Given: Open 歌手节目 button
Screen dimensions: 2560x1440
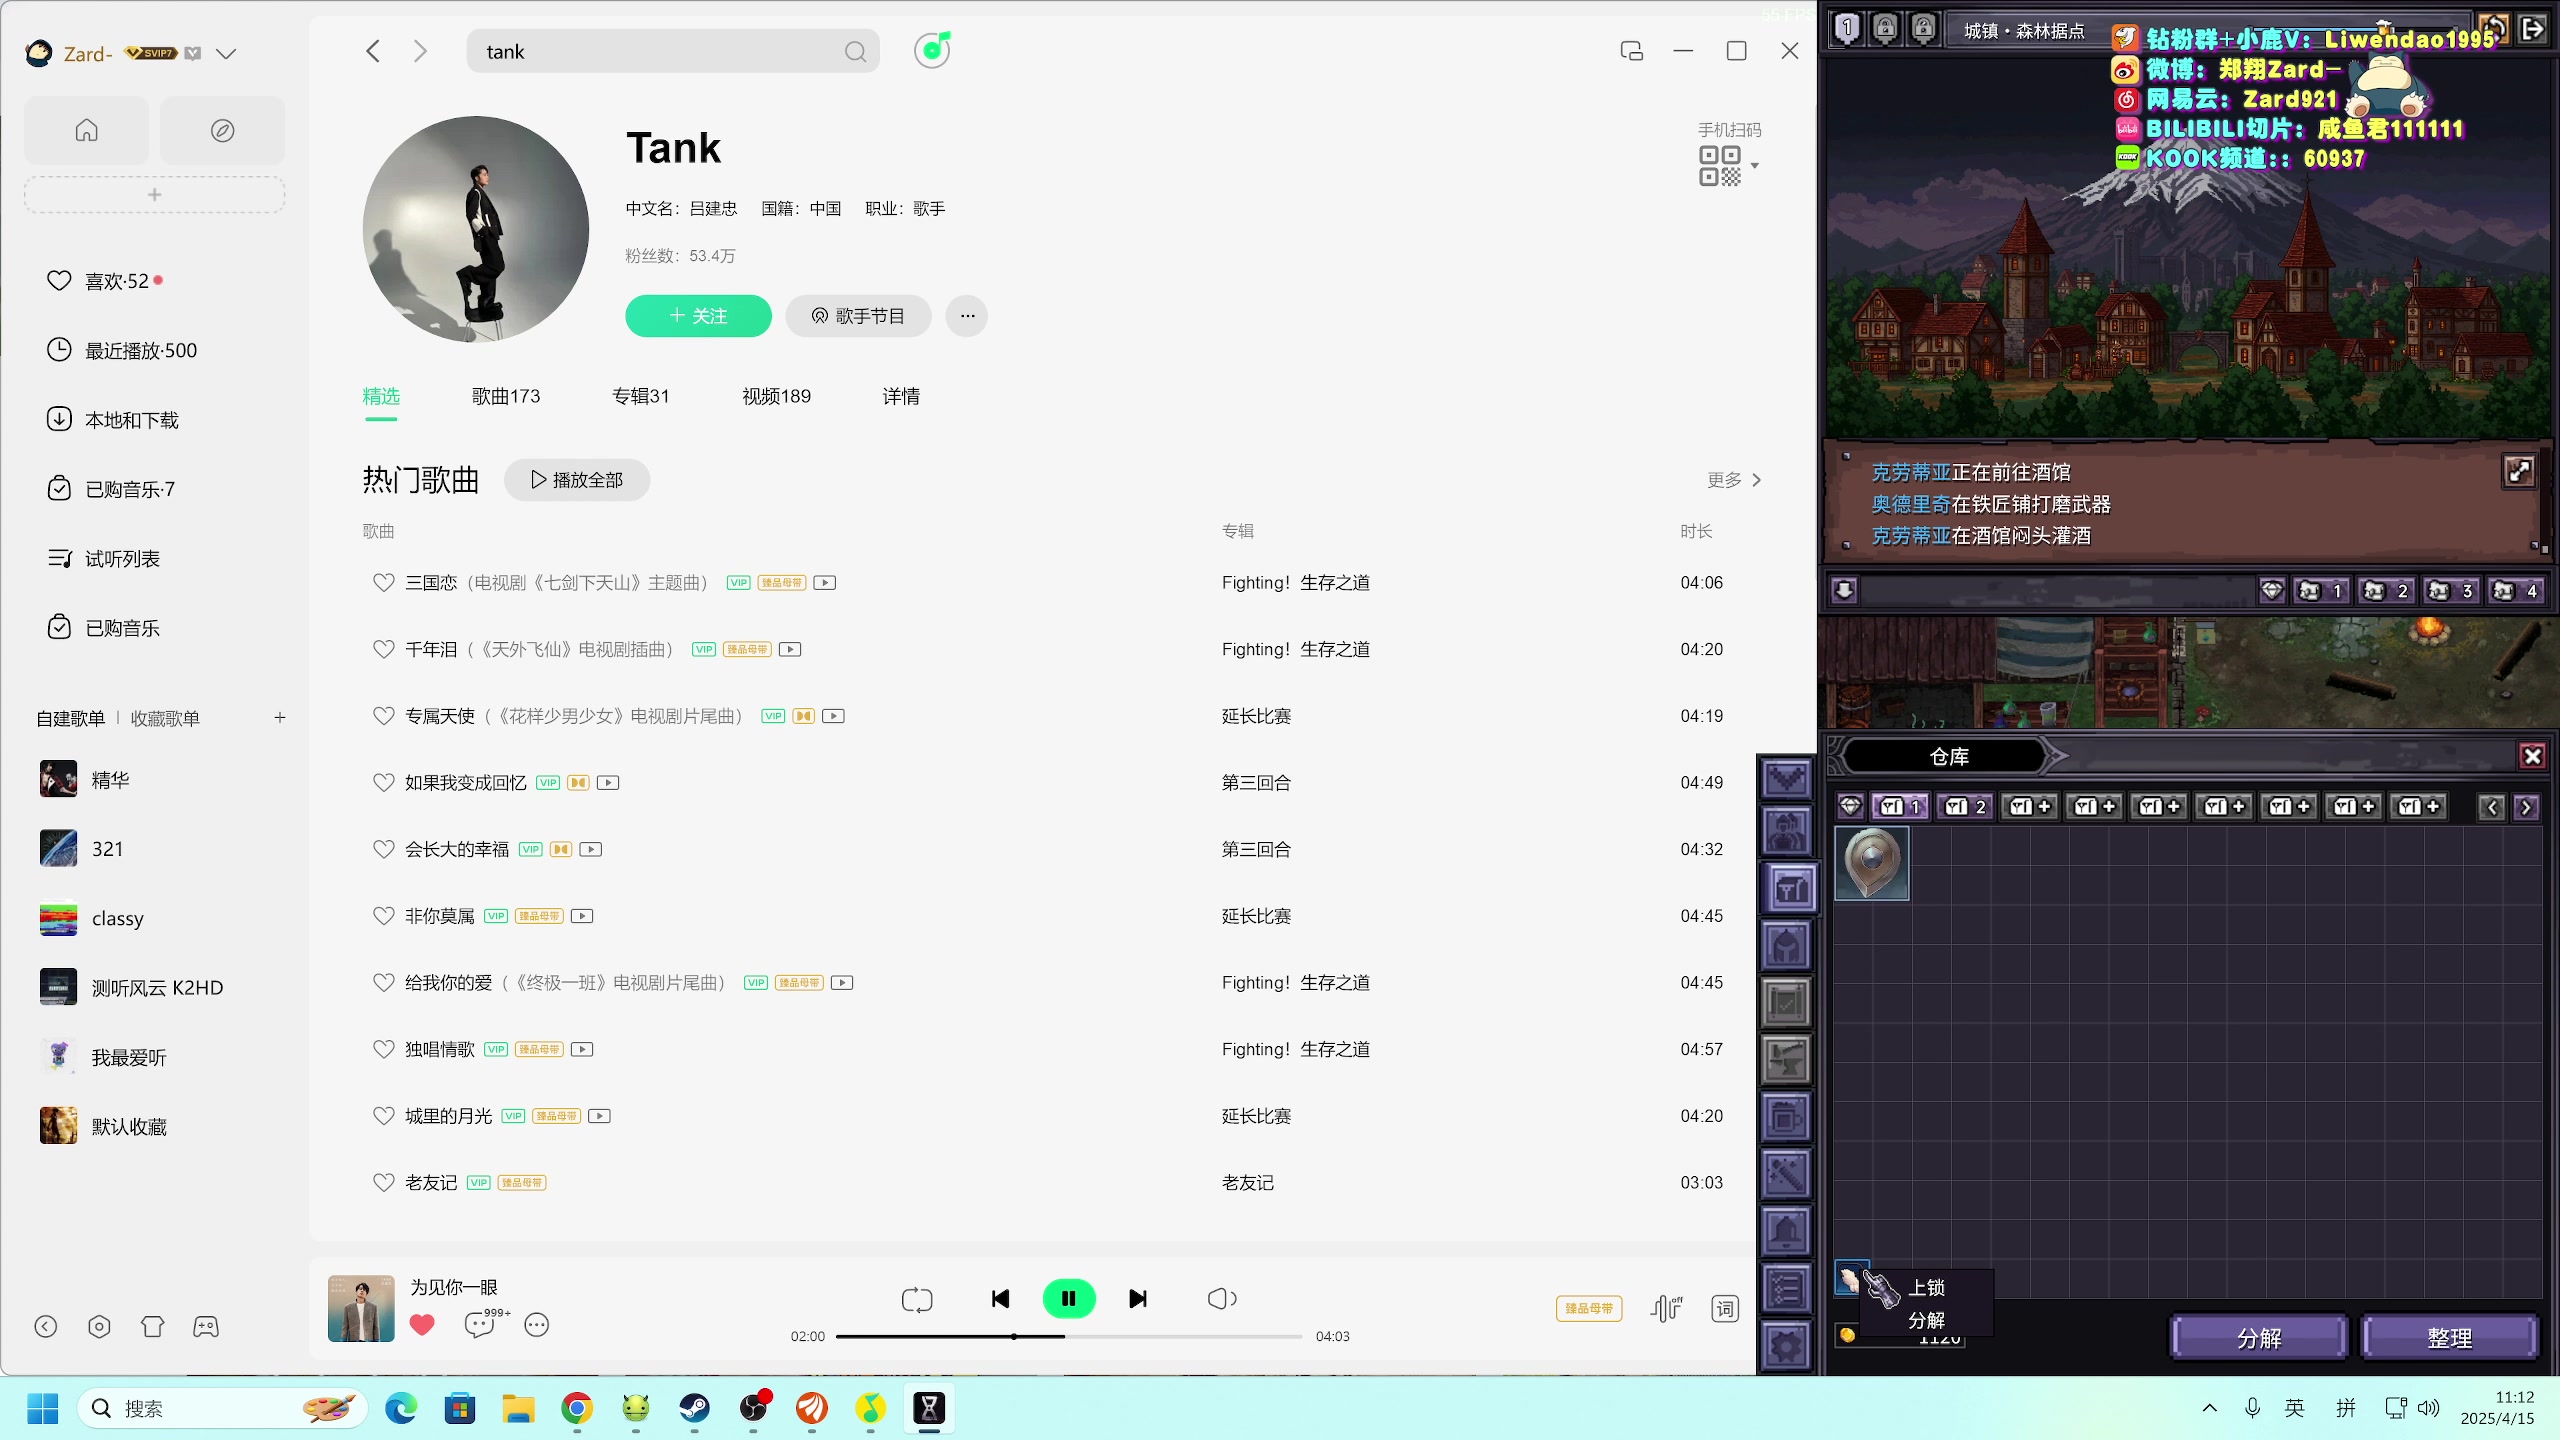Looking at the screenshot, I should coord(858,316).
